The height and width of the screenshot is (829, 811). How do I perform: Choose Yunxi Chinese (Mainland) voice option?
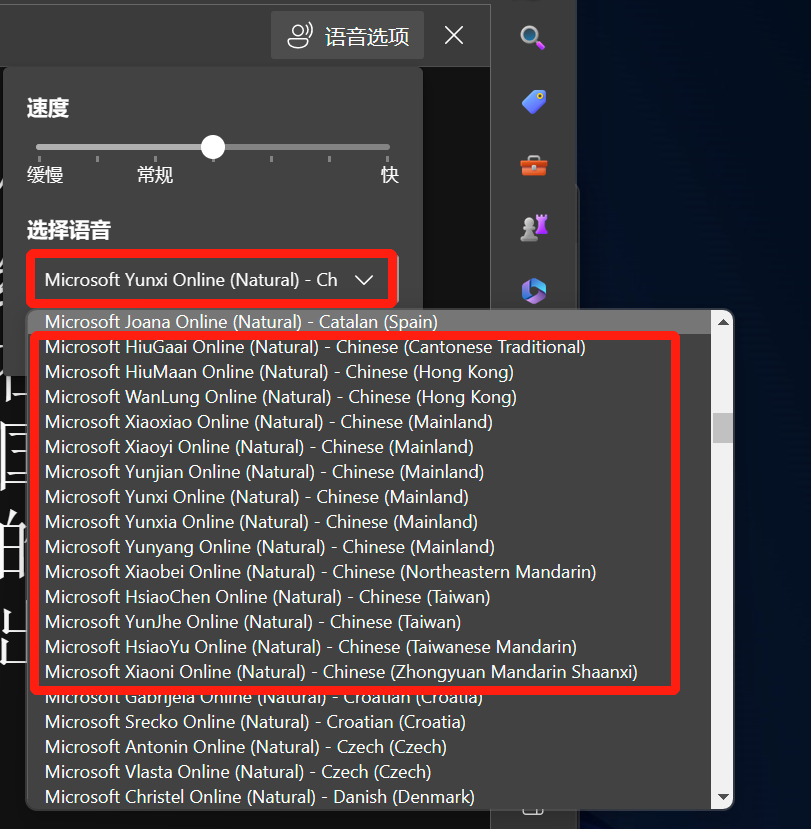(368, 497)
